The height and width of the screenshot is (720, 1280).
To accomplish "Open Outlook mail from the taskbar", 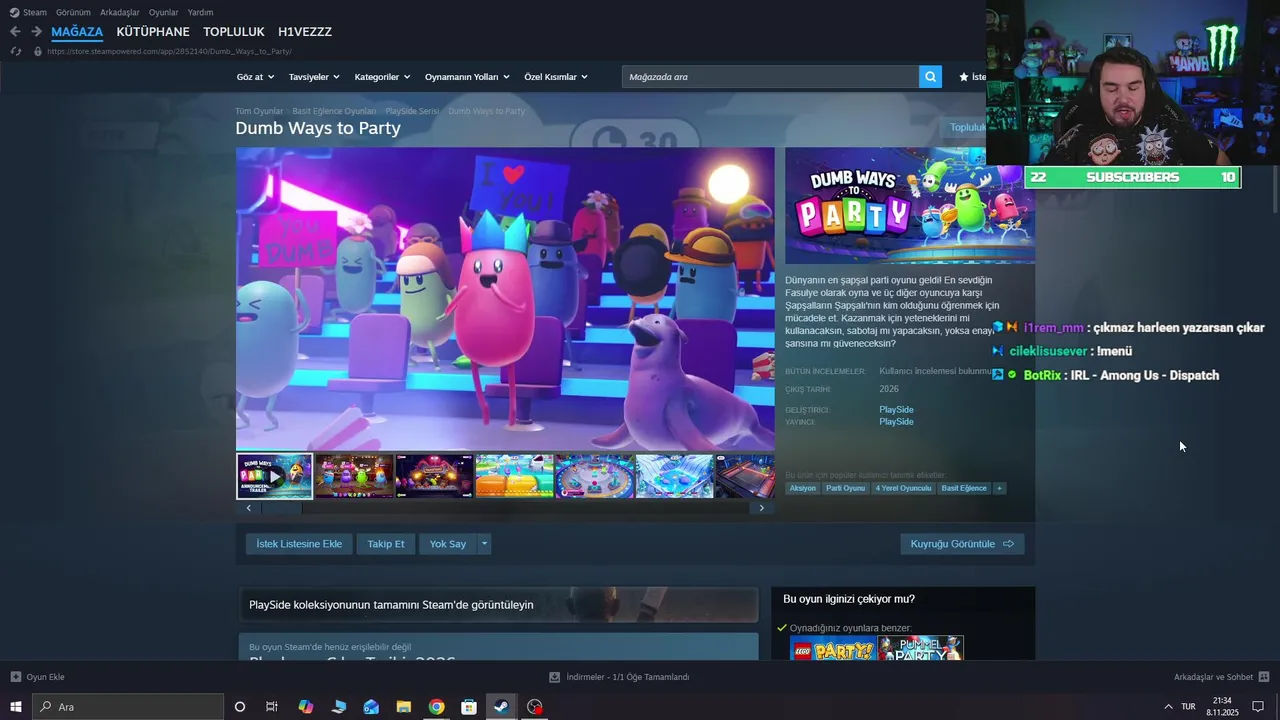I will 371,707.
